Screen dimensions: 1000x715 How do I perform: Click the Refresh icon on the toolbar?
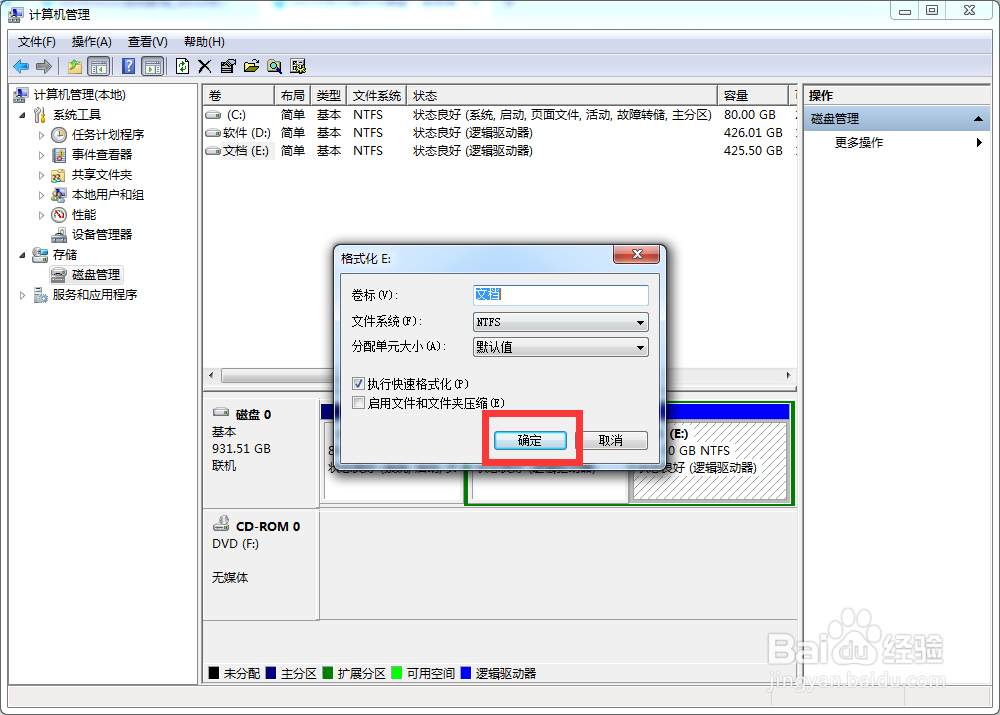(x=181, y=66)
